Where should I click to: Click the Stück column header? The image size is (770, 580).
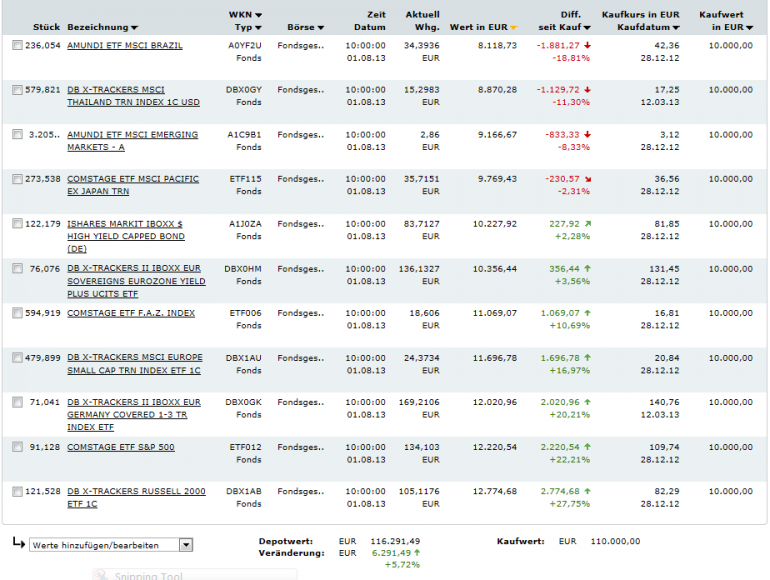46,28
